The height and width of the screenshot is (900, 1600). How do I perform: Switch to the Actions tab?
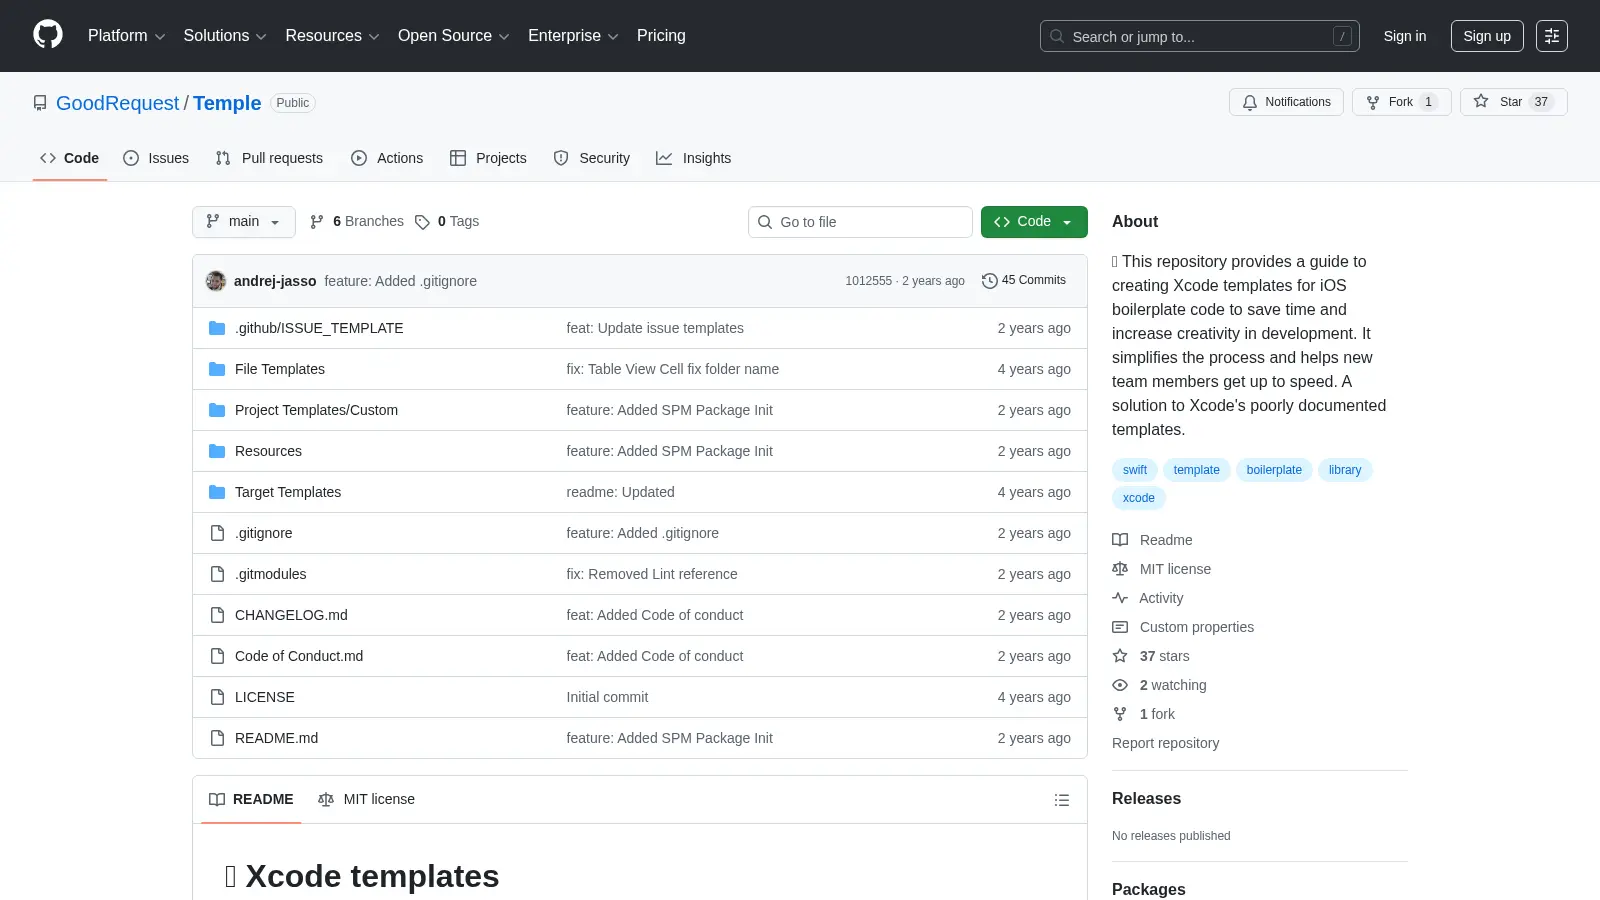[x=387, y=158]
